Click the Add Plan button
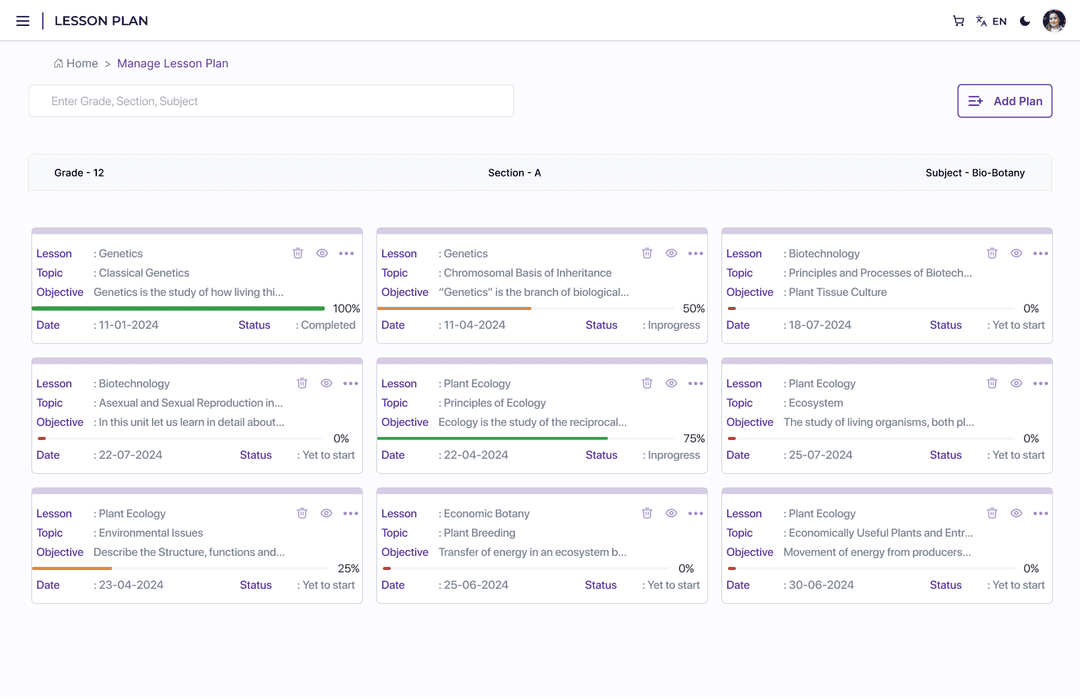This screenshot has height=699, width=1080. 1004,101
